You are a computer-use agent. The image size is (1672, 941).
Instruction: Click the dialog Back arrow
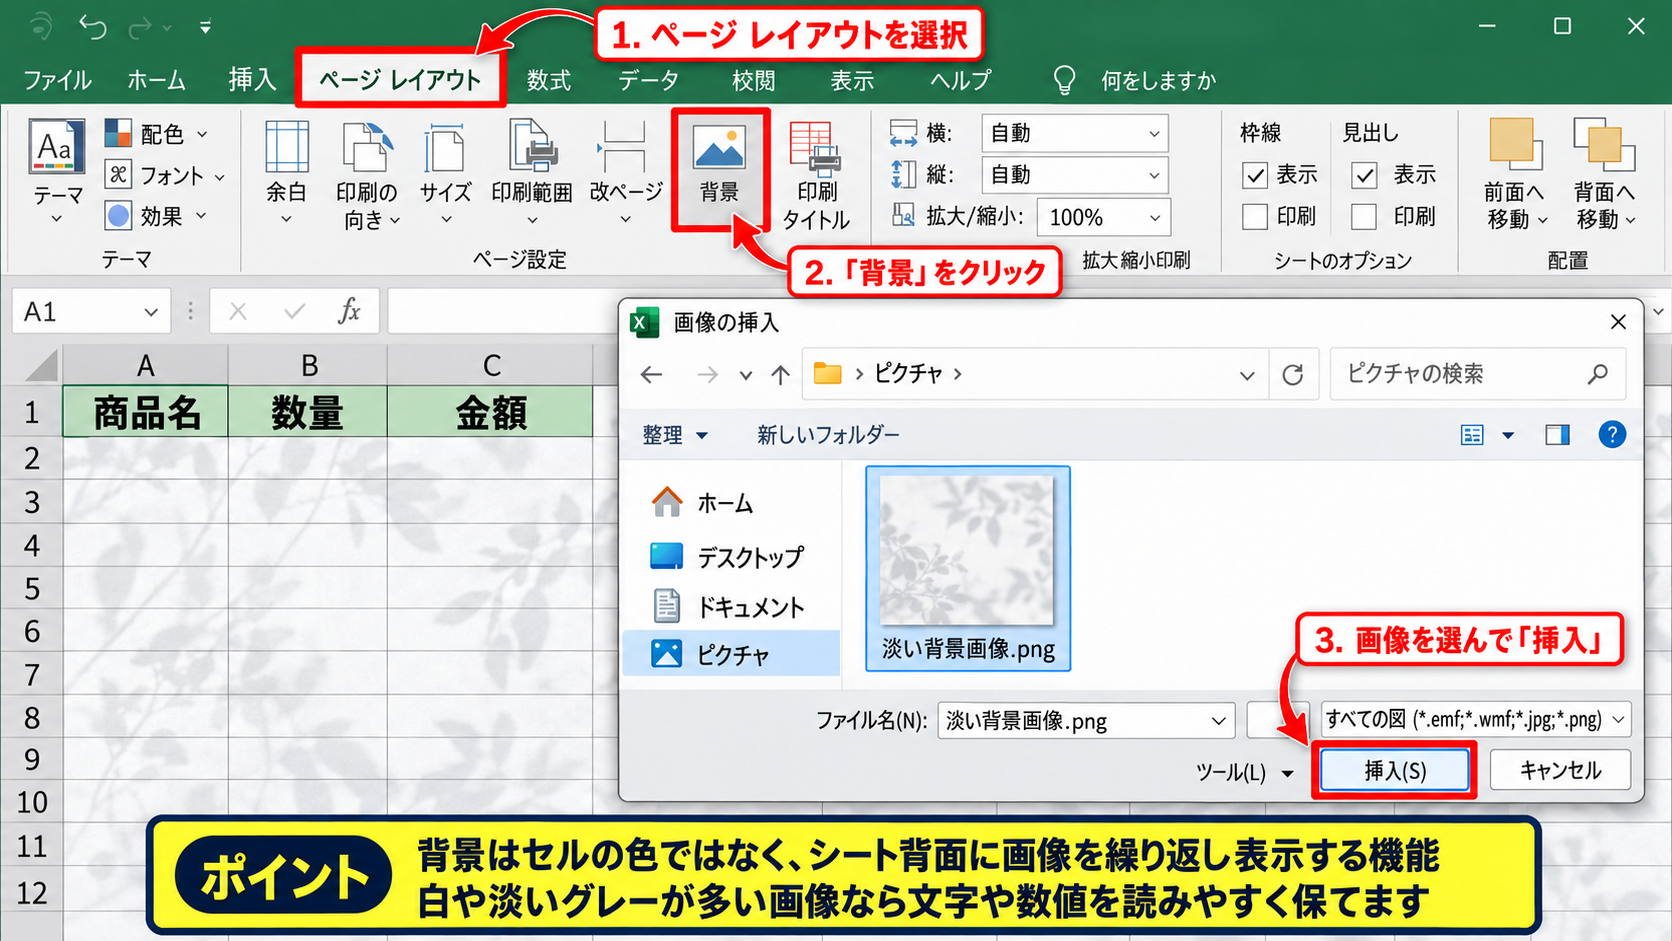pos(652,375)
